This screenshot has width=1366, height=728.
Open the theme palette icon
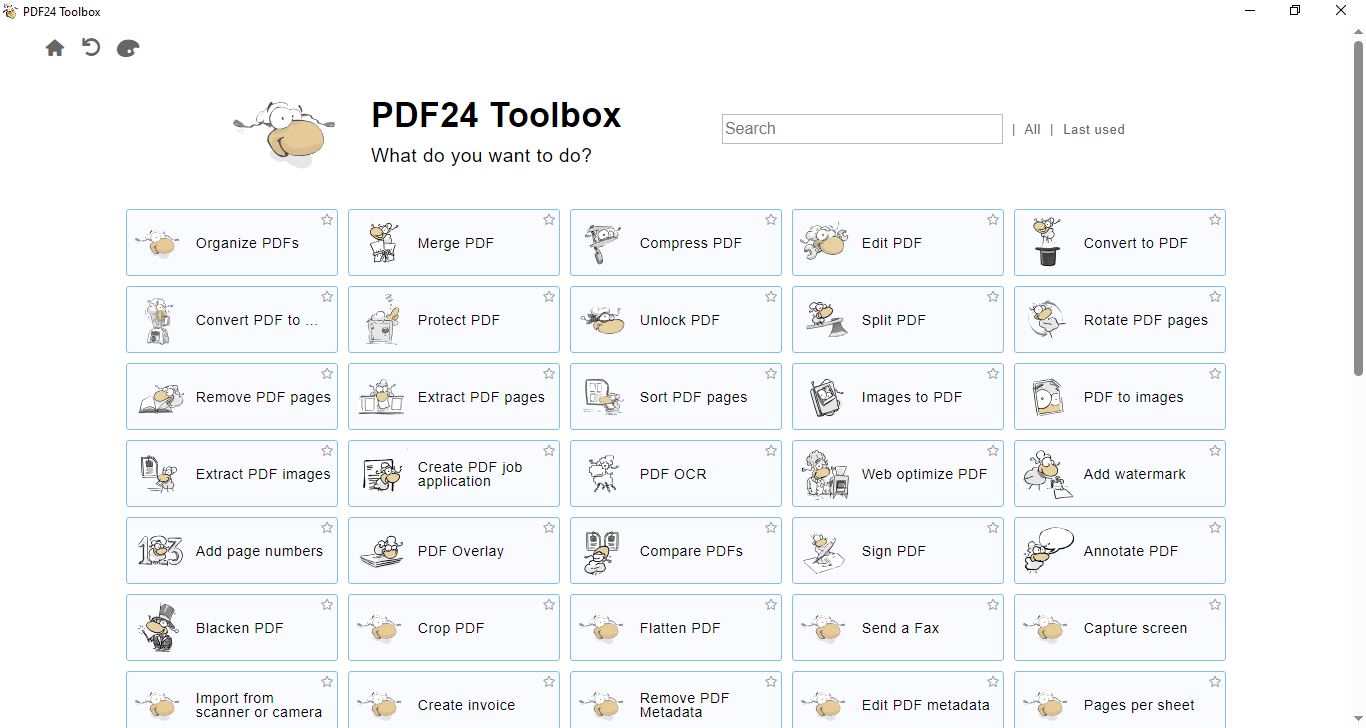coord(128,48)
